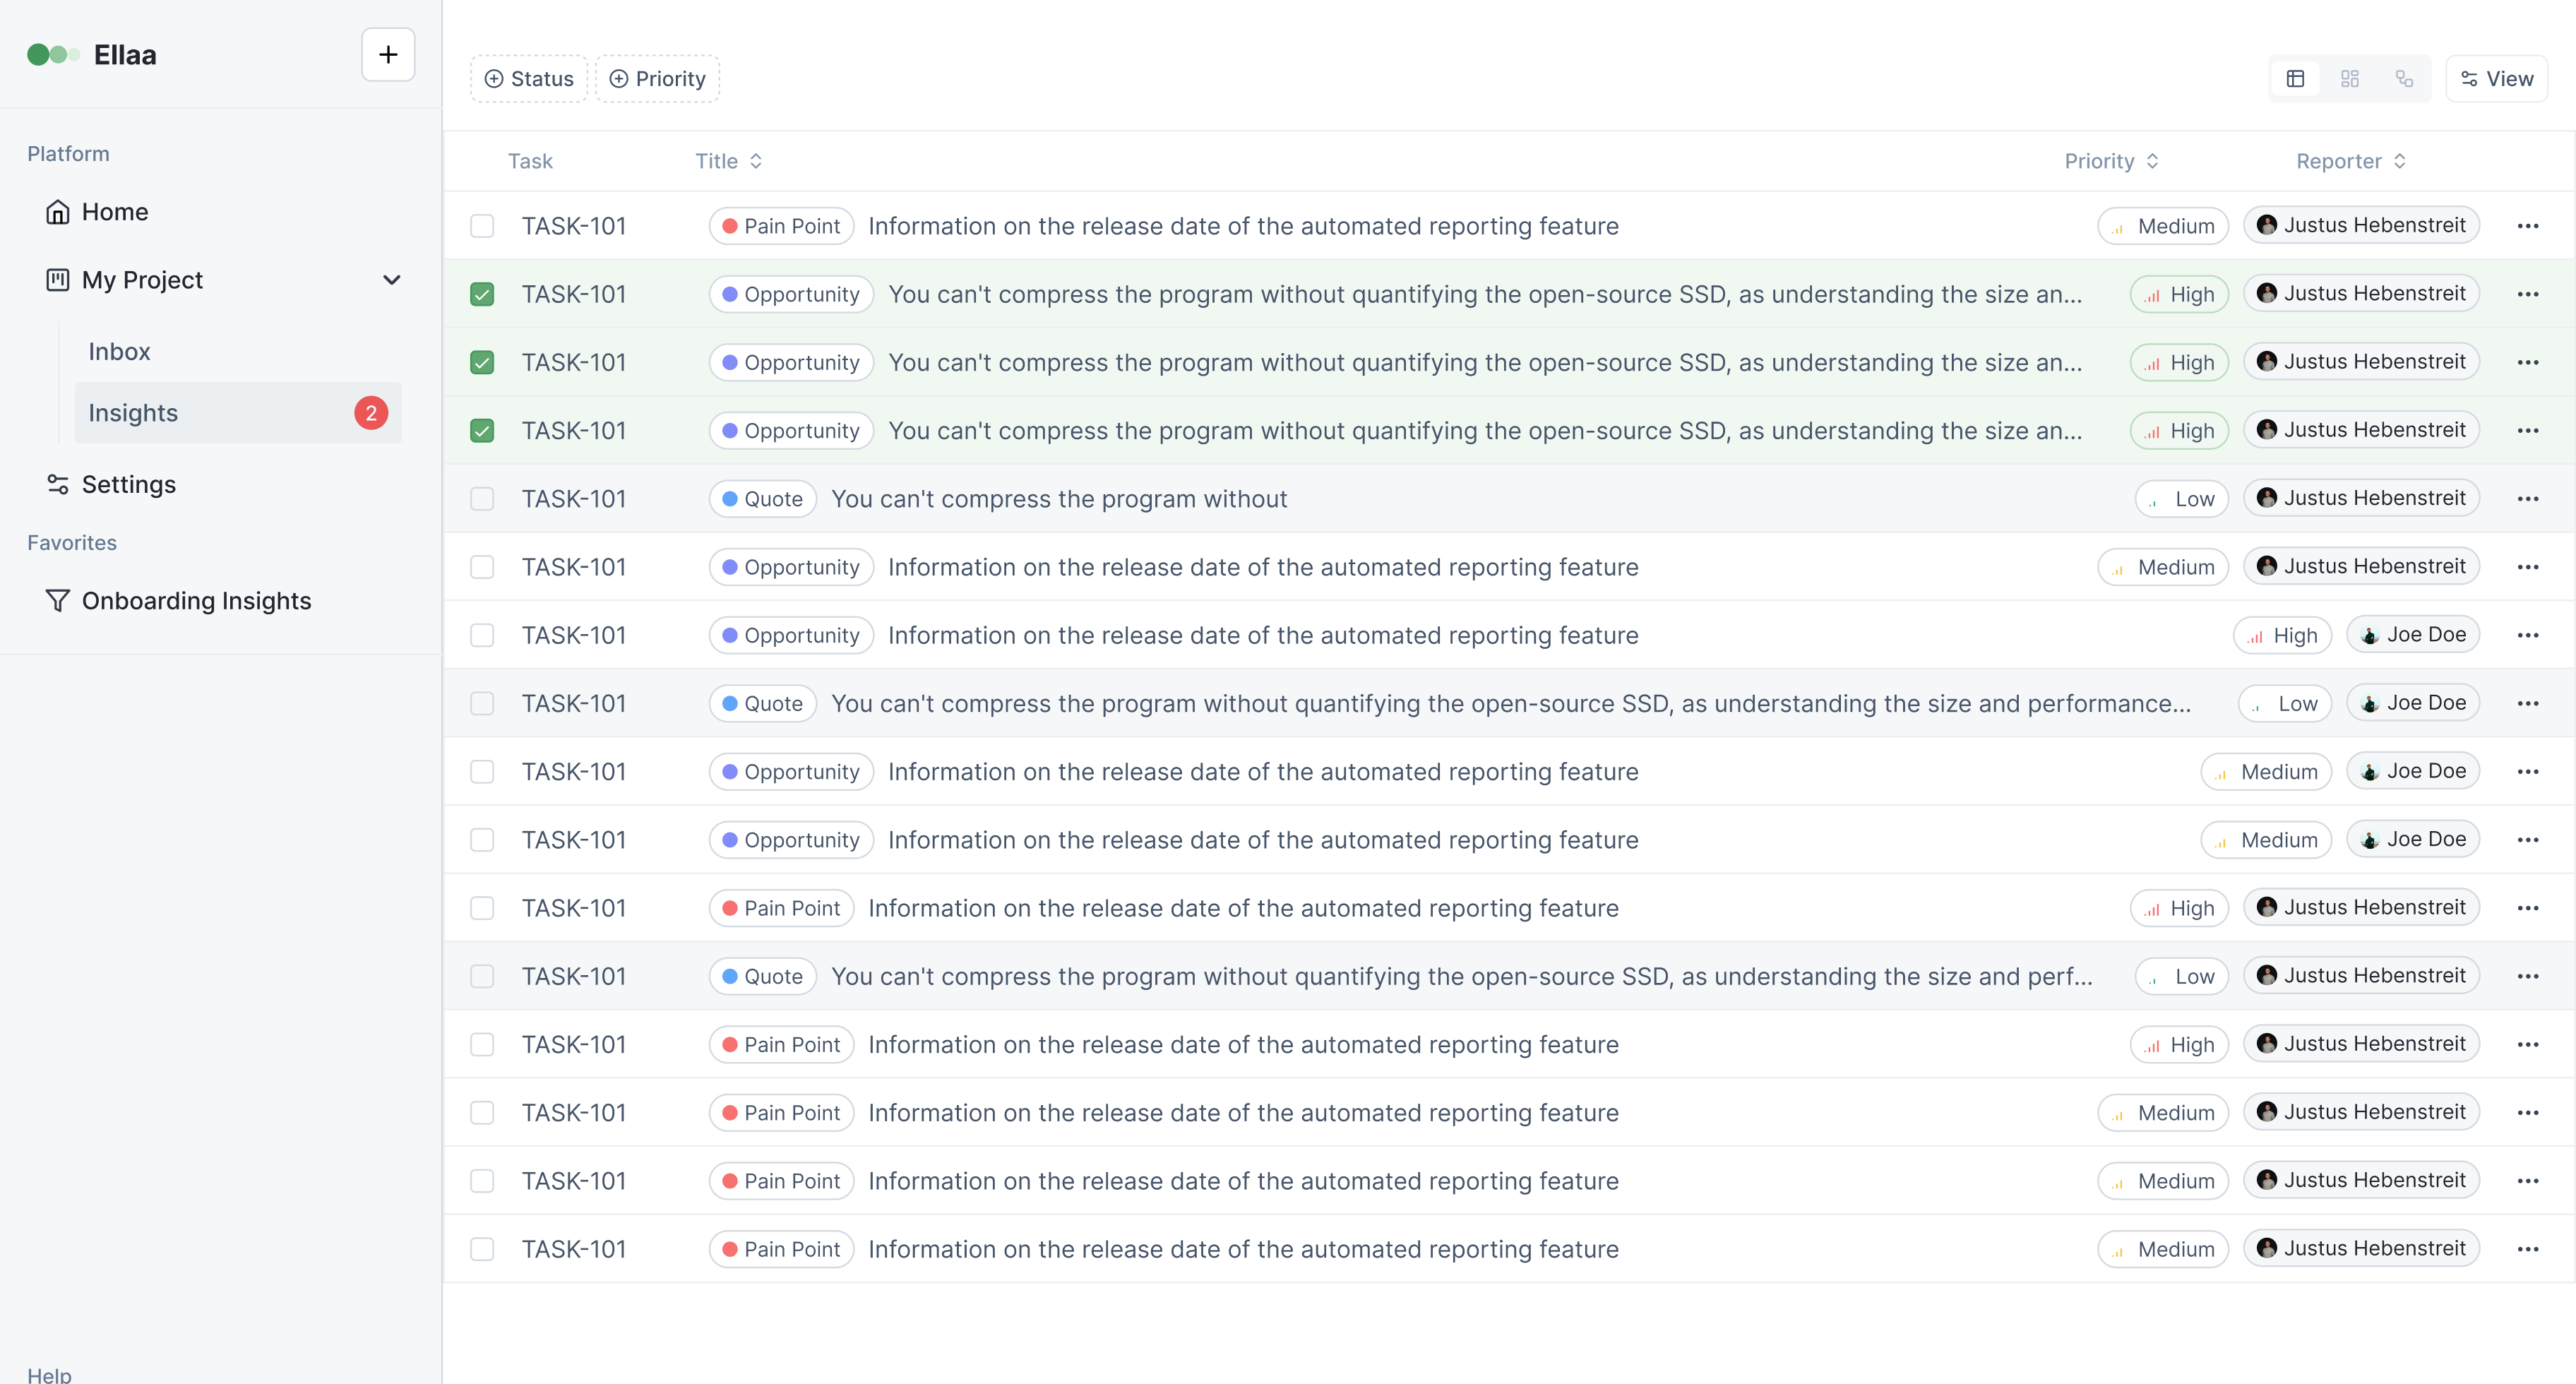Screen dimensions: 2576x1384
Task: Open Low priority pill in short Quote row
Action: [x=2182, y=498]
